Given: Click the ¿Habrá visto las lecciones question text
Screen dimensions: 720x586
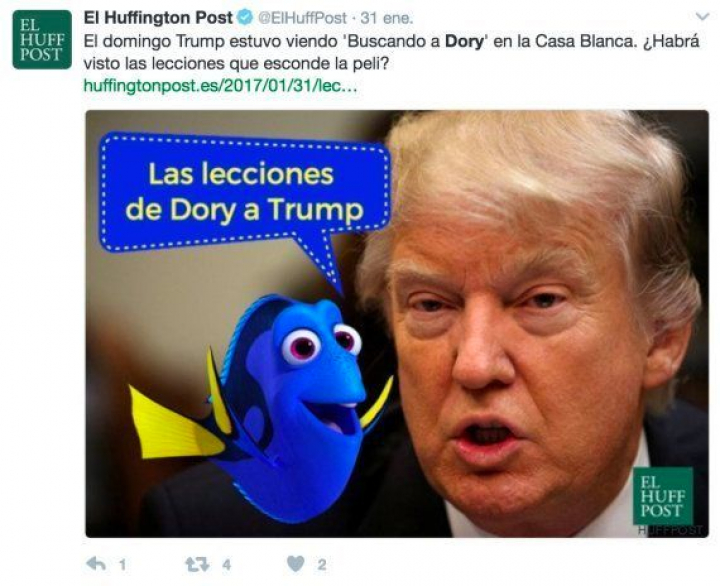Looking at the screenshot, I should click(237, 63).
